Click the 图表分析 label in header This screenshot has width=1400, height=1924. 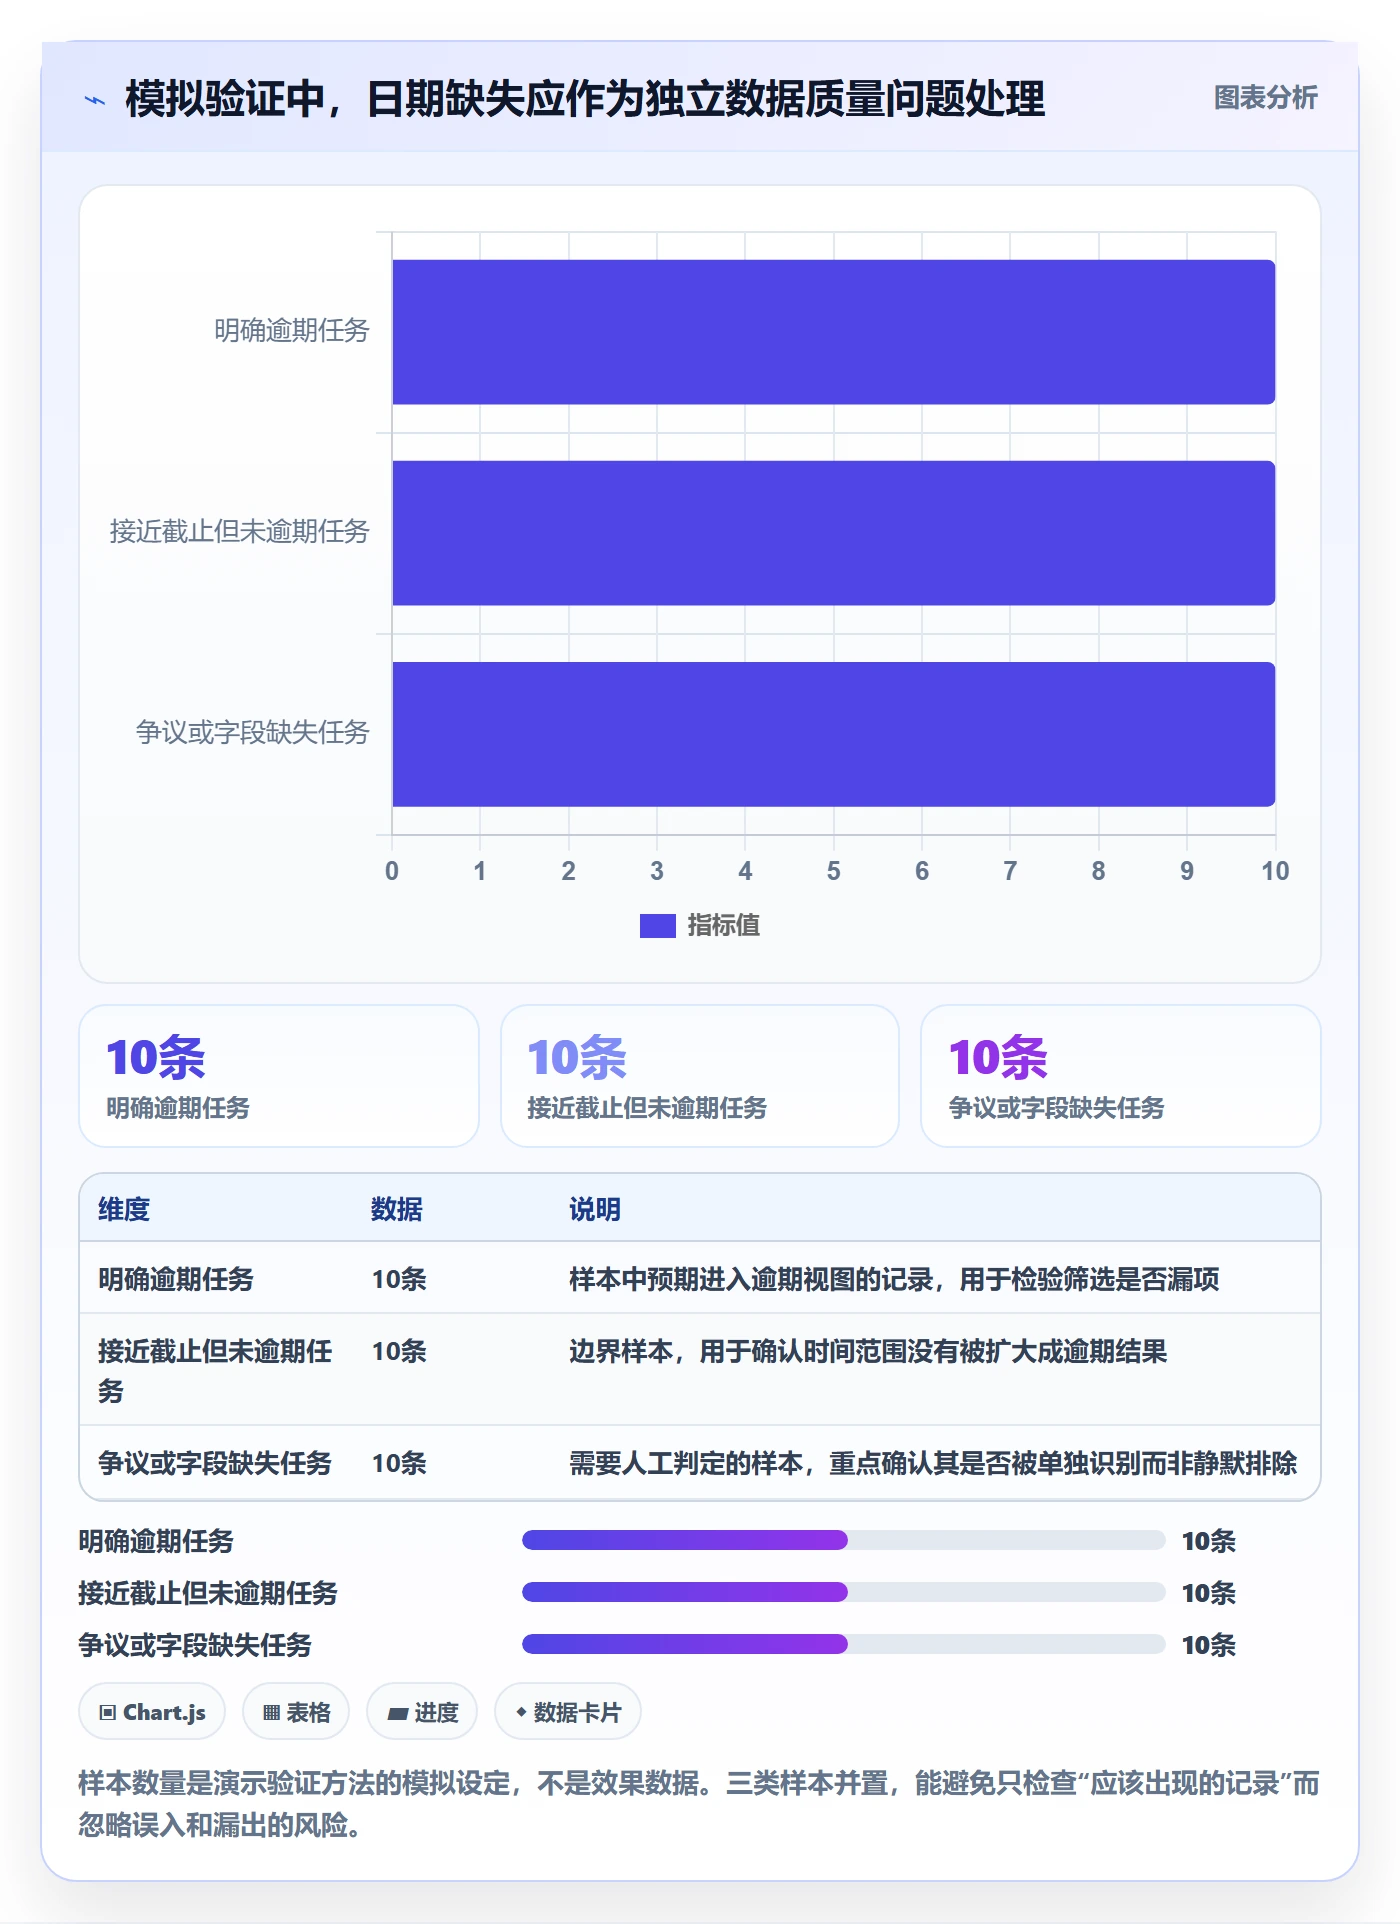[x=1265, y=98]
